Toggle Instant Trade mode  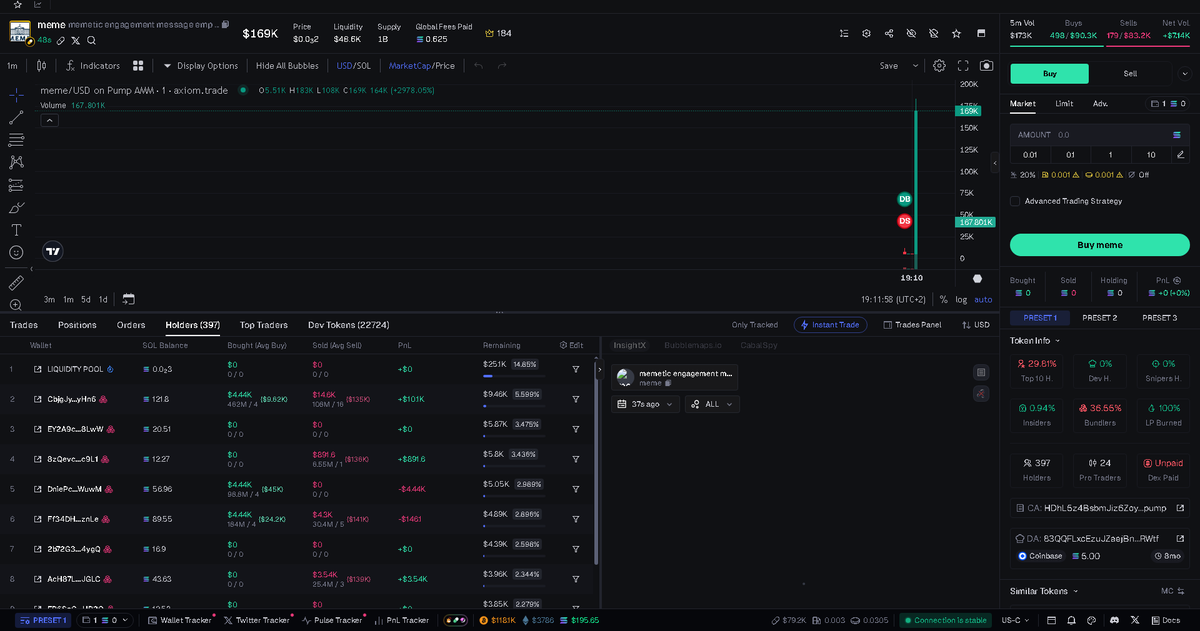tap(828, 325)
